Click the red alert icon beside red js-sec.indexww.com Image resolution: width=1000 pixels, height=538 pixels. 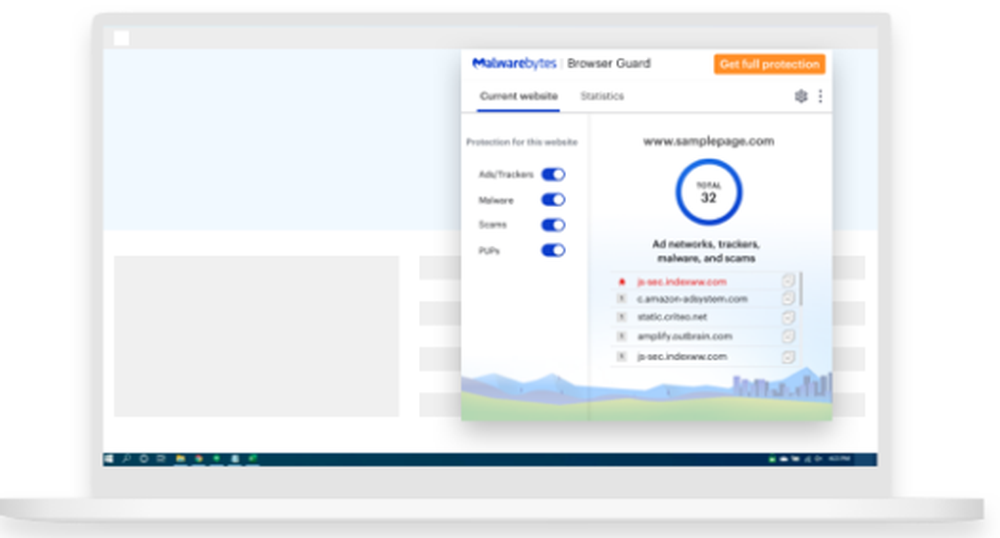622,282
